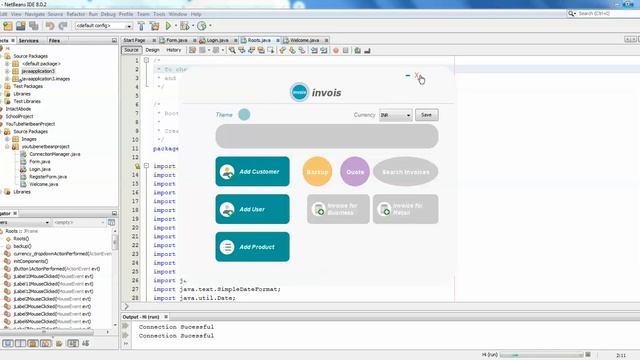
Task: Open the Navigate menu
Action: (x=35, y=14)
